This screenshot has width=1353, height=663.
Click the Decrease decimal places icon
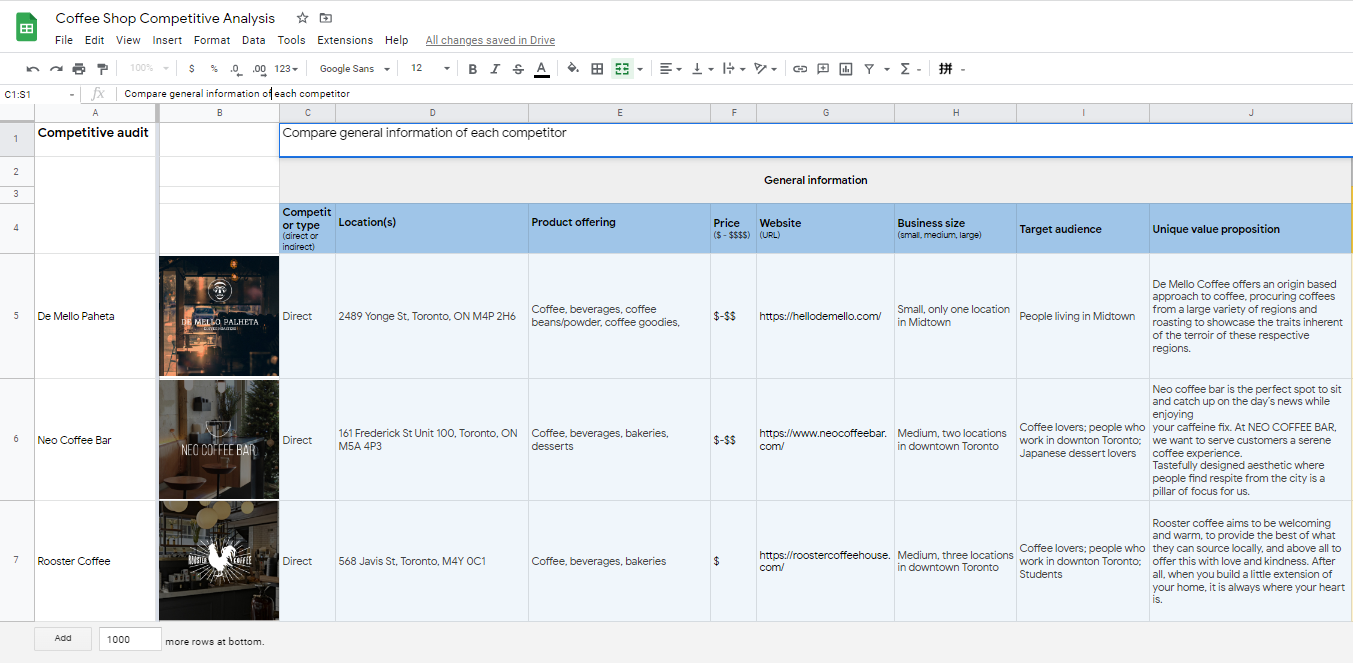click(x=235, y=69)
